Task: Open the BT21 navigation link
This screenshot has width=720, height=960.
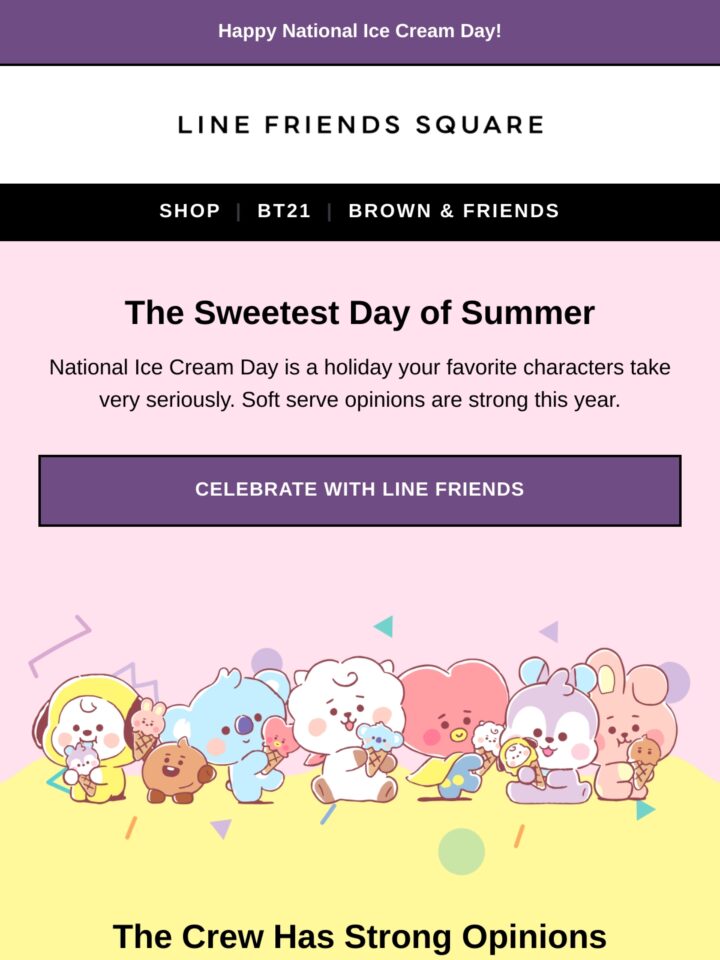Action: coord(283,211)
